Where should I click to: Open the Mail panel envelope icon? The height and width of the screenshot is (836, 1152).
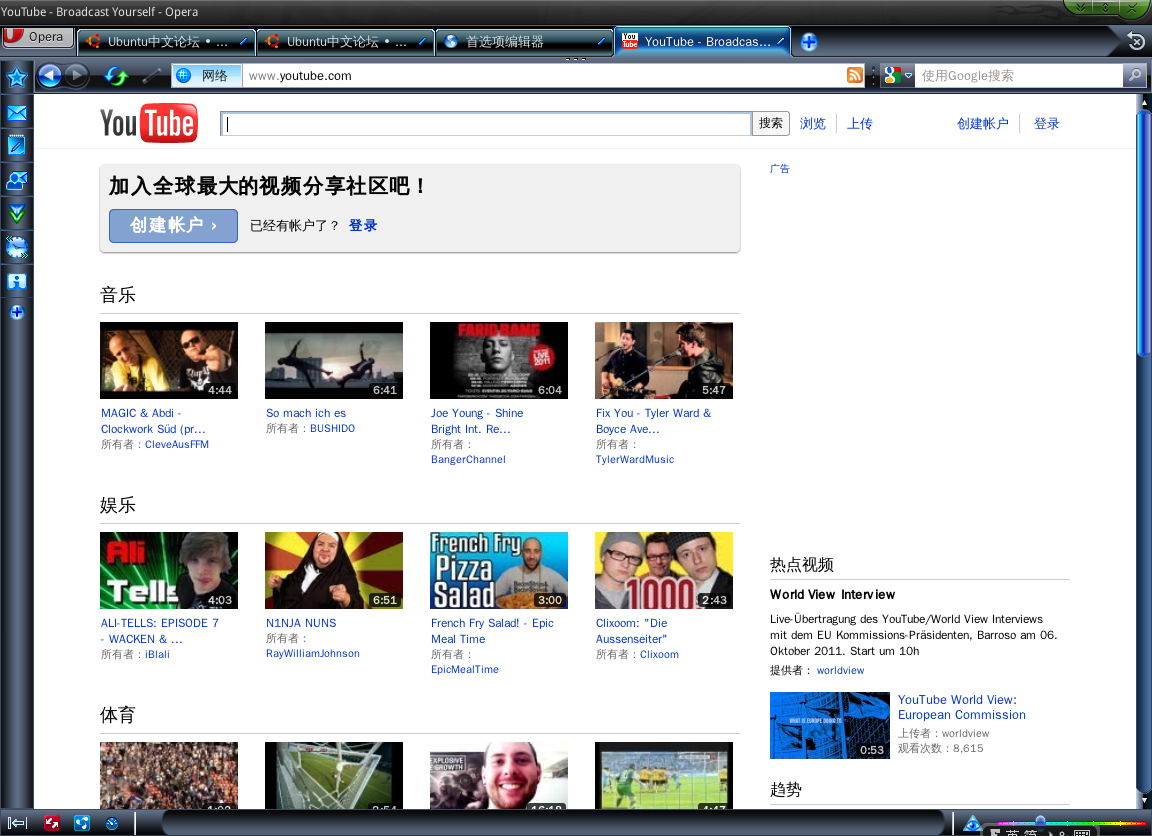(16, 113)
